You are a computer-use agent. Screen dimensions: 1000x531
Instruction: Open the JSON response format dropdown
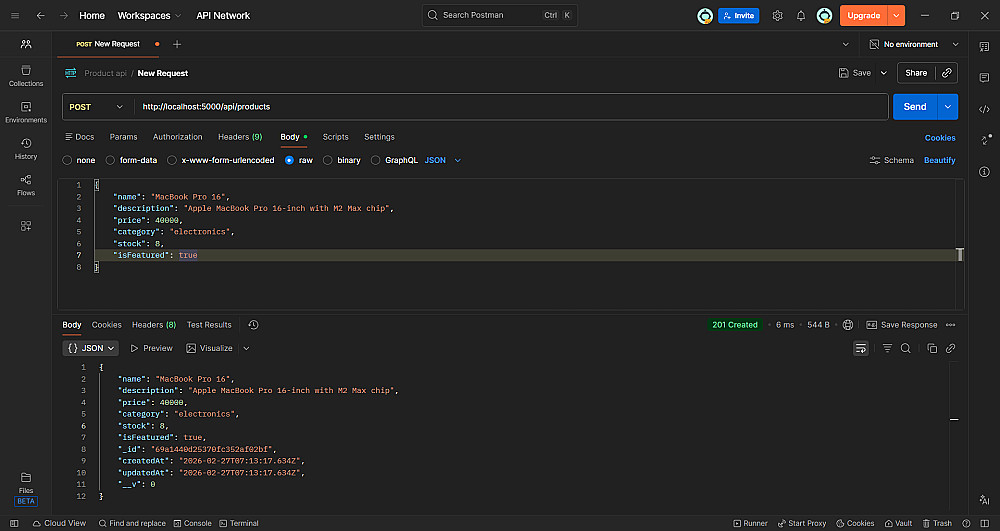pyautogui.click(x=90, y=348)
